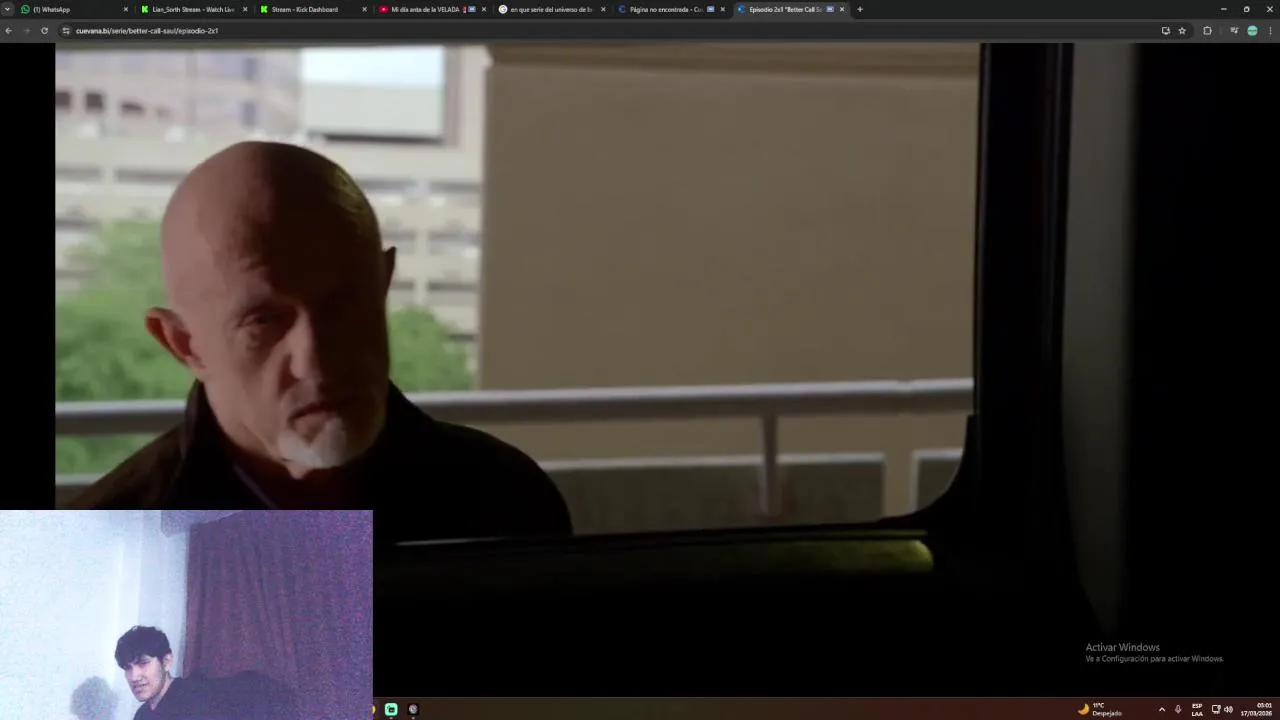Open the weather widget showing Despejado
This screenshot has height=720, width=1280.
(x=1100, y=709)
